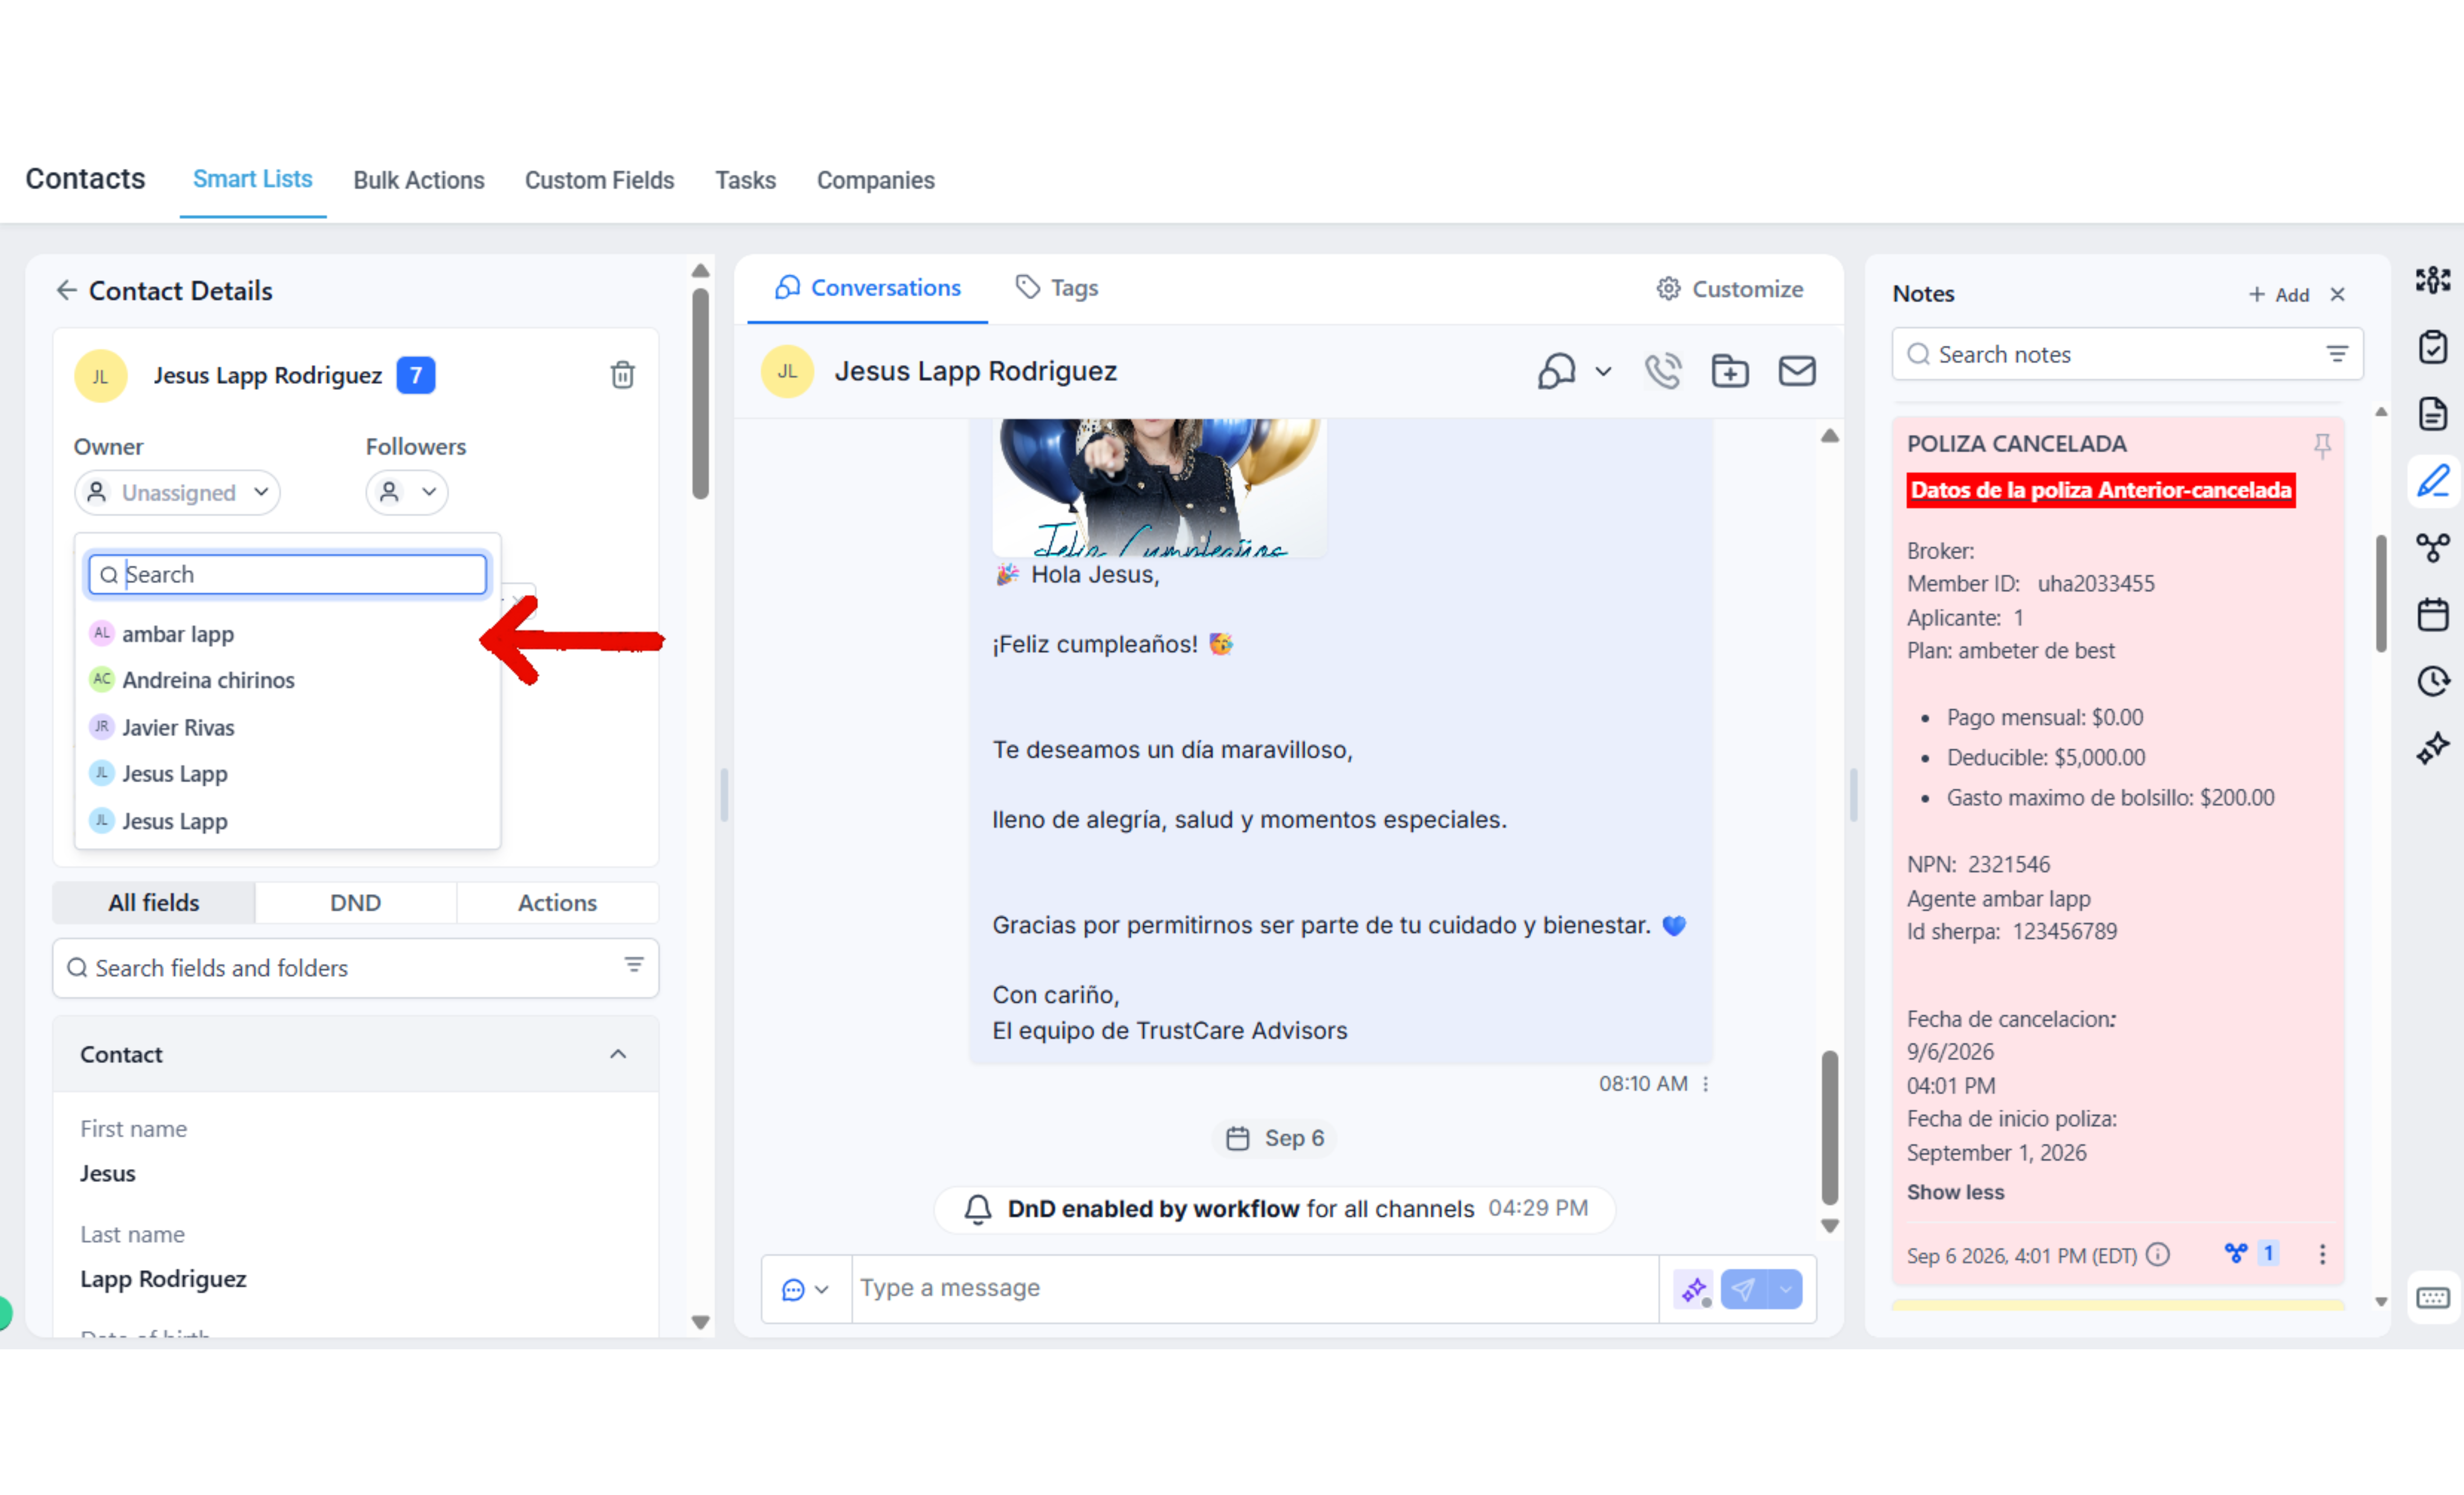This screenshot has width=2464, height=1495.
Task: Switch to the Tags tab
Action: tap(1057, 288)
